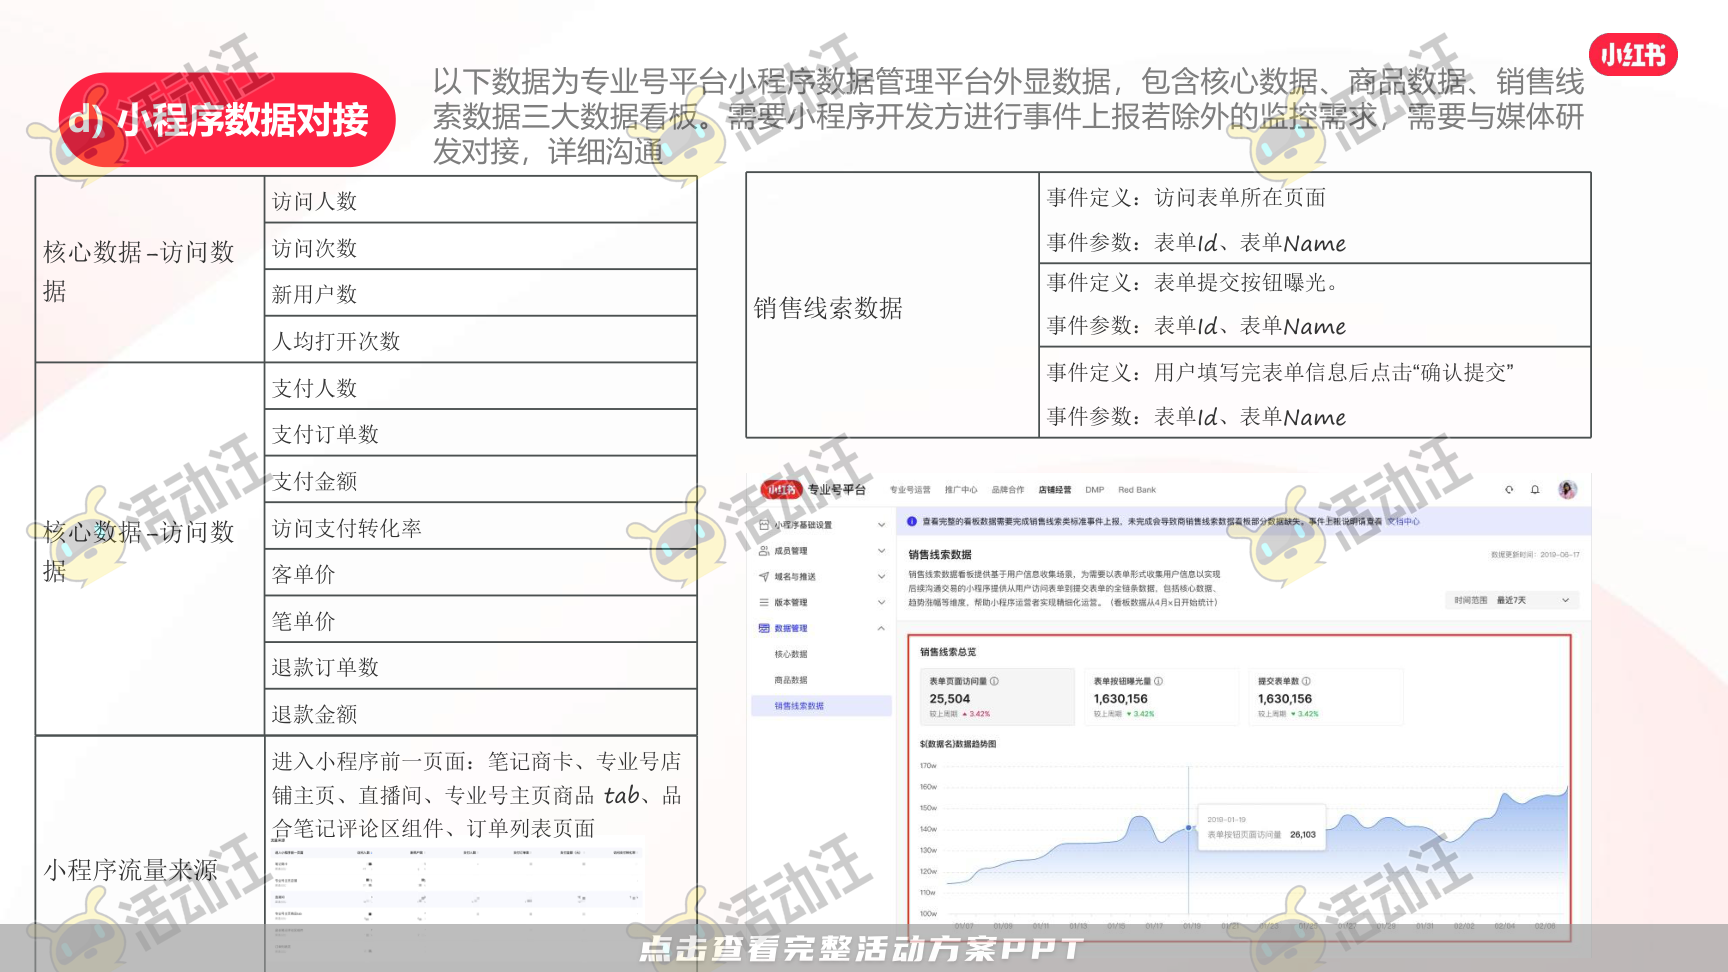Image resolution: width=1728 pixels, height=972 pixels.
Task: Click the 提交表单数 1,630,156 card
Action: click(x=1326, y=696)
